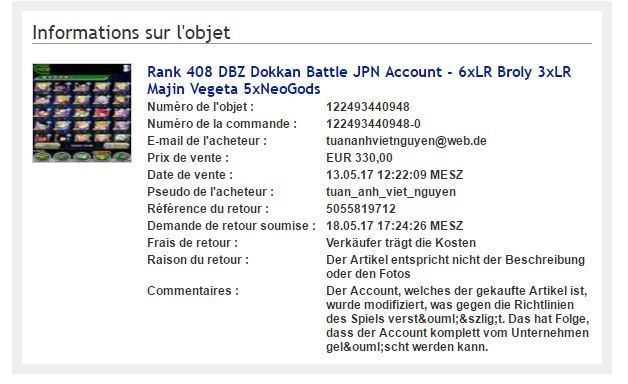Click 'Verkäufer trägt die Kosten' value
This screenshot has height=384, width=628.
(x=401, y=243)
